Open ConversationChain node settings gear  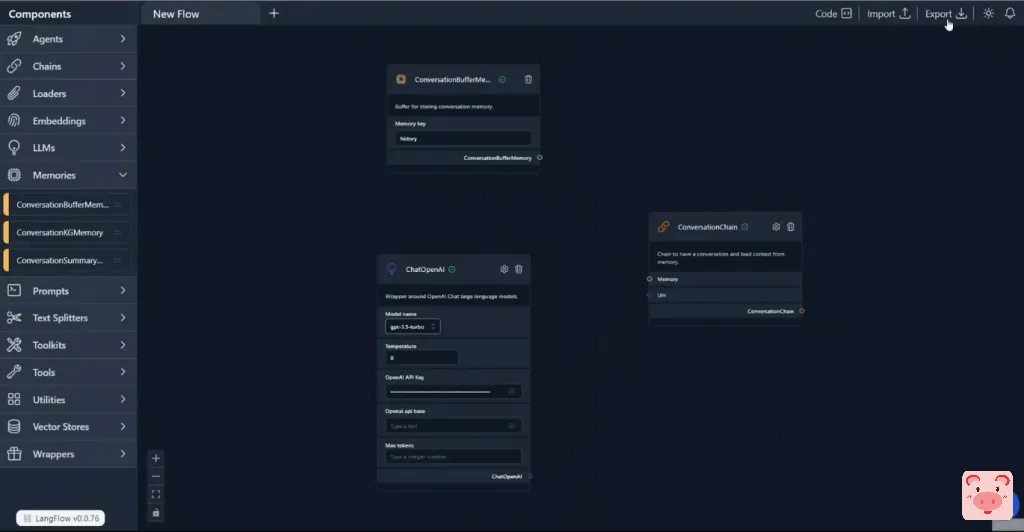(x=776, y=227)
